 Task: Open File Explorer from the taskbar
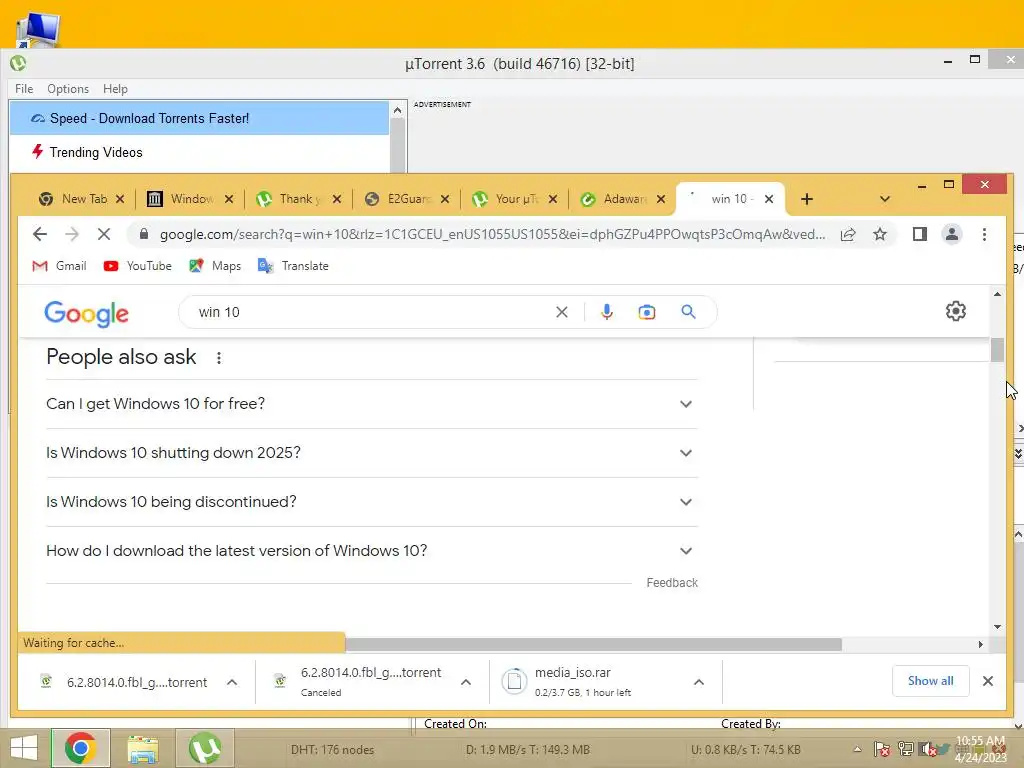(x=142, y=748)
